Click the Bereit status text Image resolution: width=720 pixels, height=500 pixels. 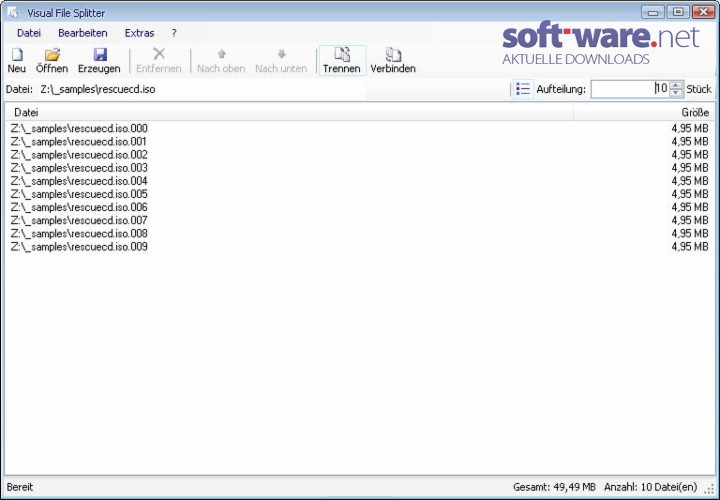tap(20, 487)
